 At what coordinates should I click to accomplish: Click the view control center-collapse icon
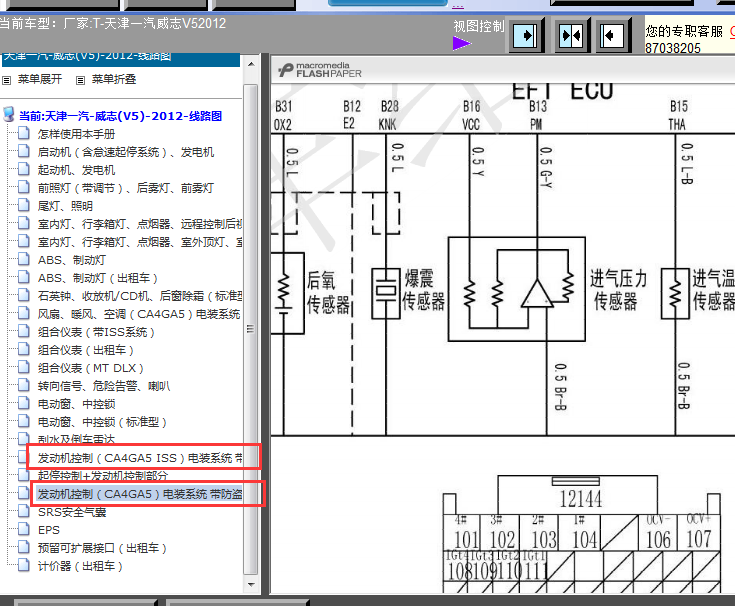[571, 35]
